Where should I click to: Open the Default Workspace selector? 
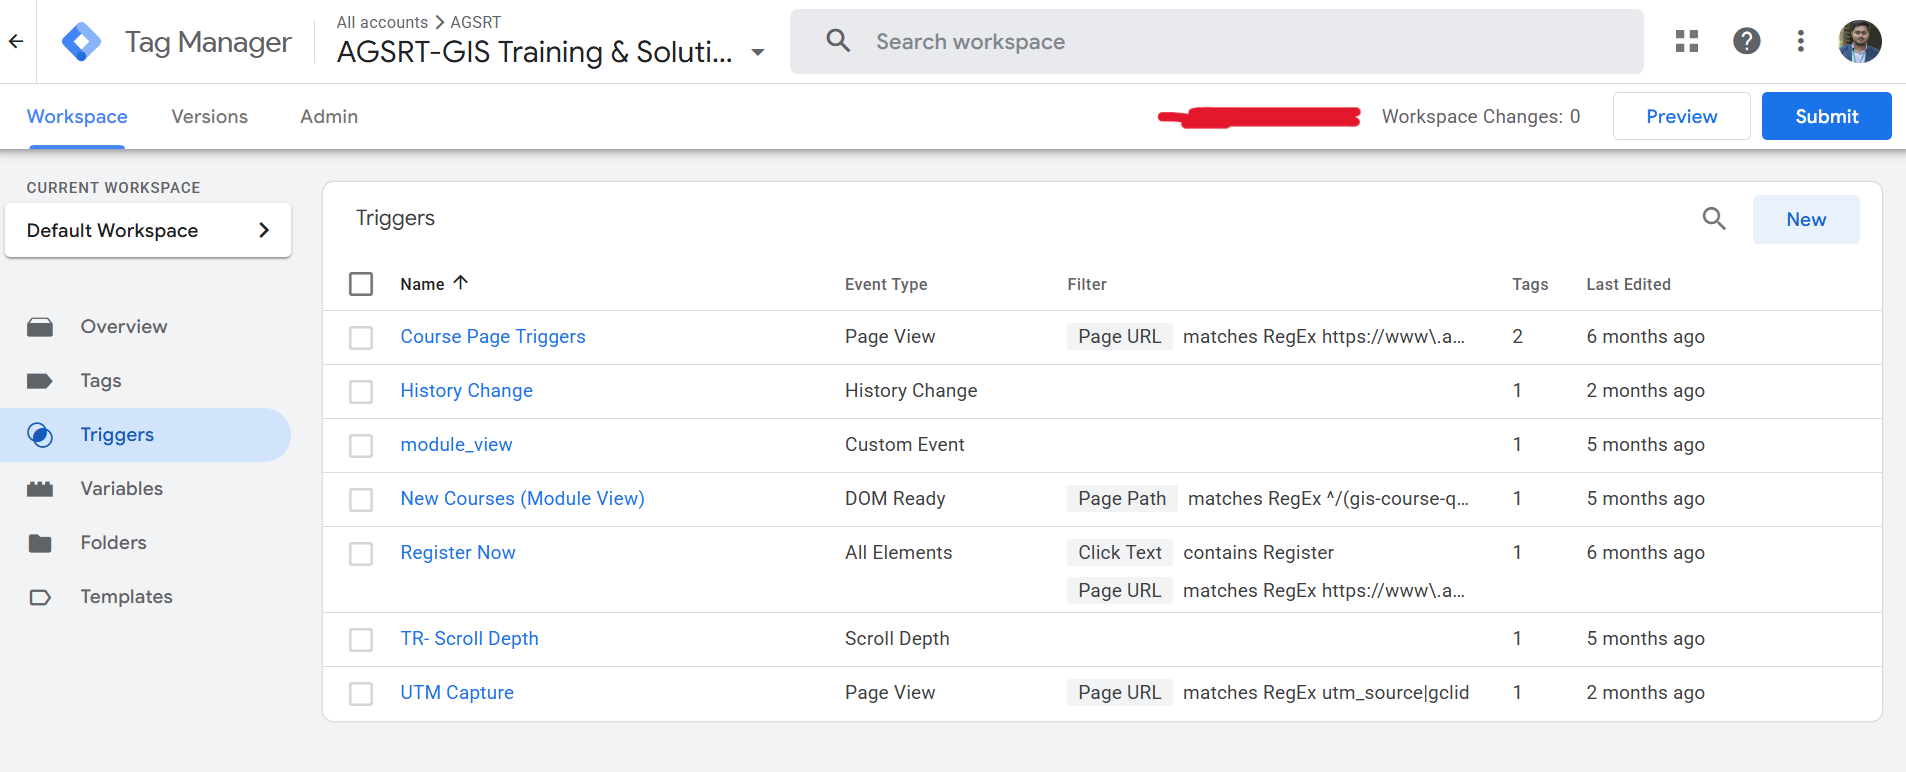148,230
